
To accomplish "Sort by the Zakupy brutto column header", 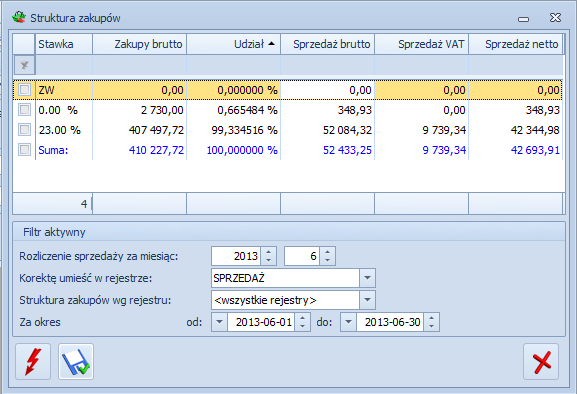I will tap(139, 44).
